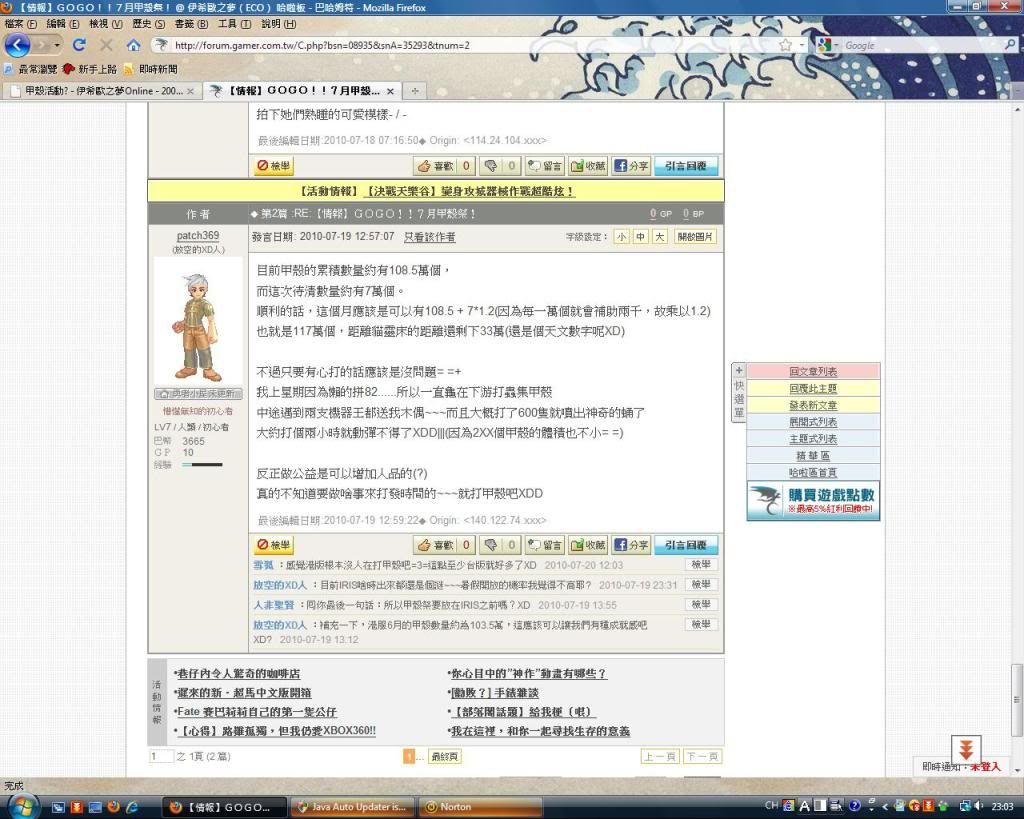Viewport: 1024px width, 819px height.
Task: Dislike the first post with thumbs-down icon
Action: tap(499, 166)
